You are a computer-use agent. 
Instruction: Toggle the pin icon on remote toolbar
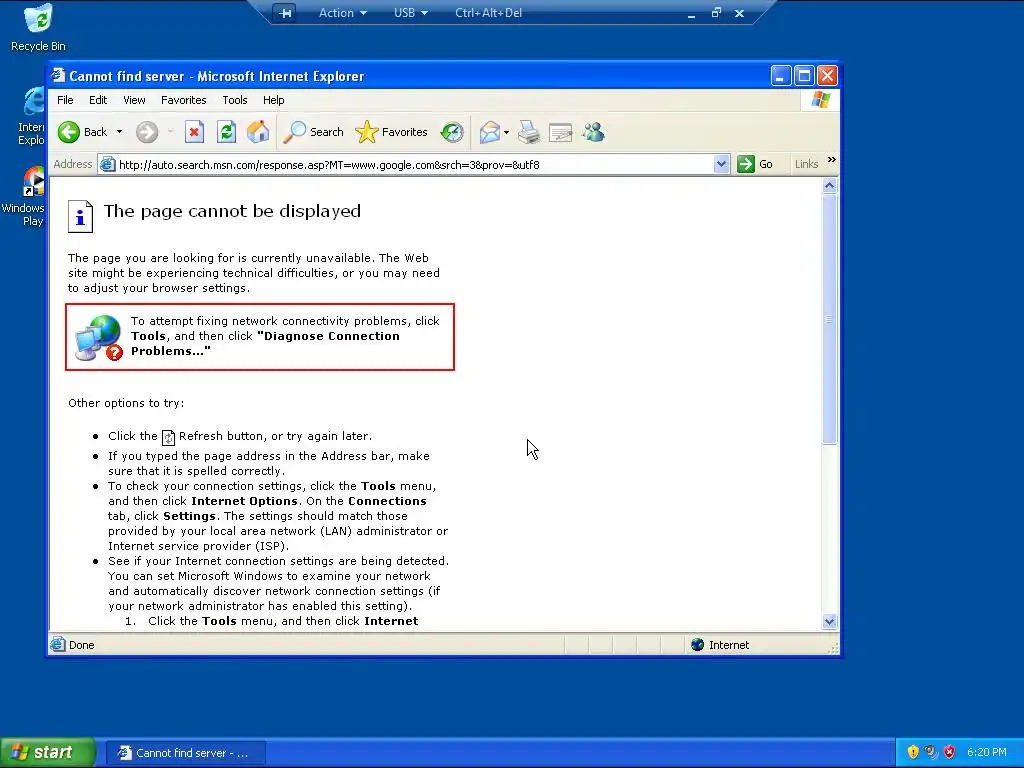[x=285, y=13]
